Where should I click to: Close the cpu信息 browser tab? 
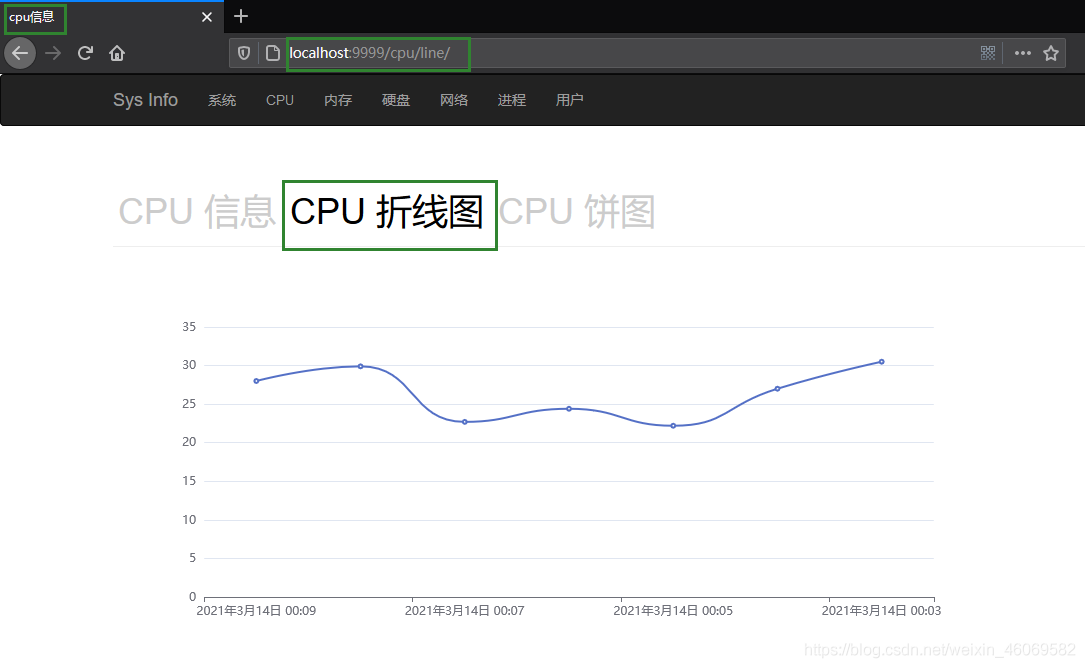[x=207, y=17]
